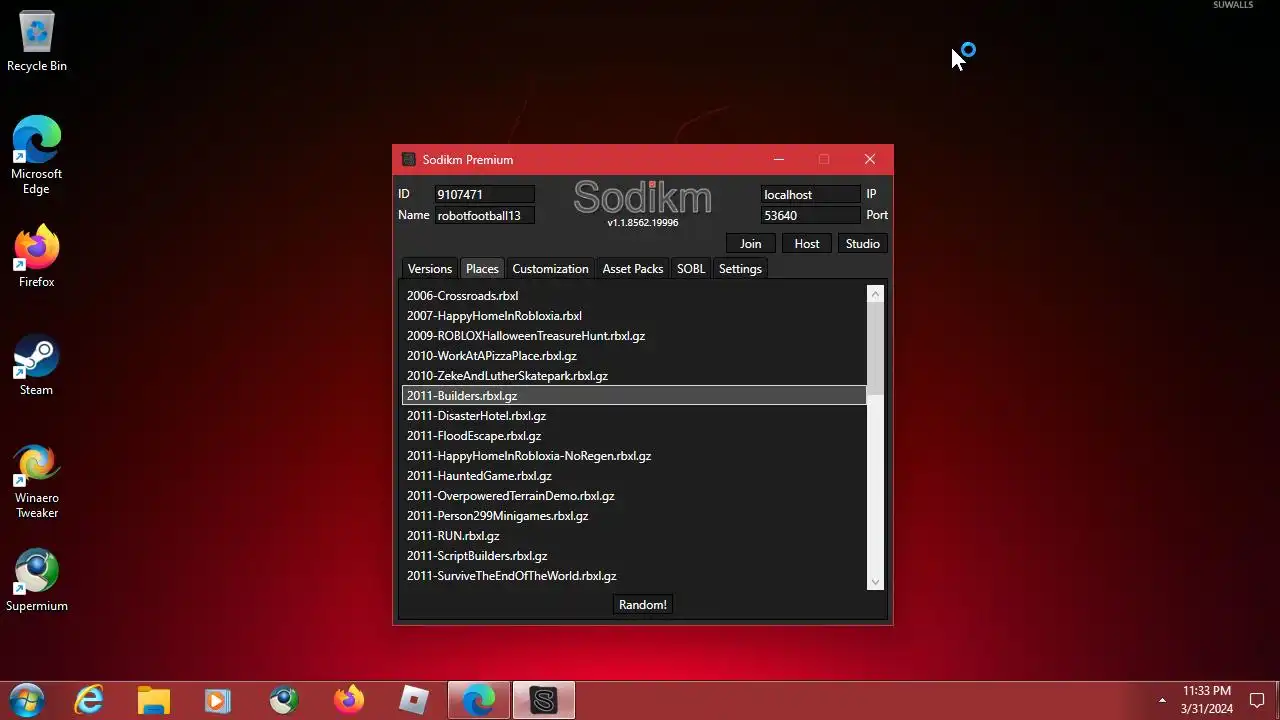Click the ID field containing 9107471
Screen dimensions: 1280x720
484,195
